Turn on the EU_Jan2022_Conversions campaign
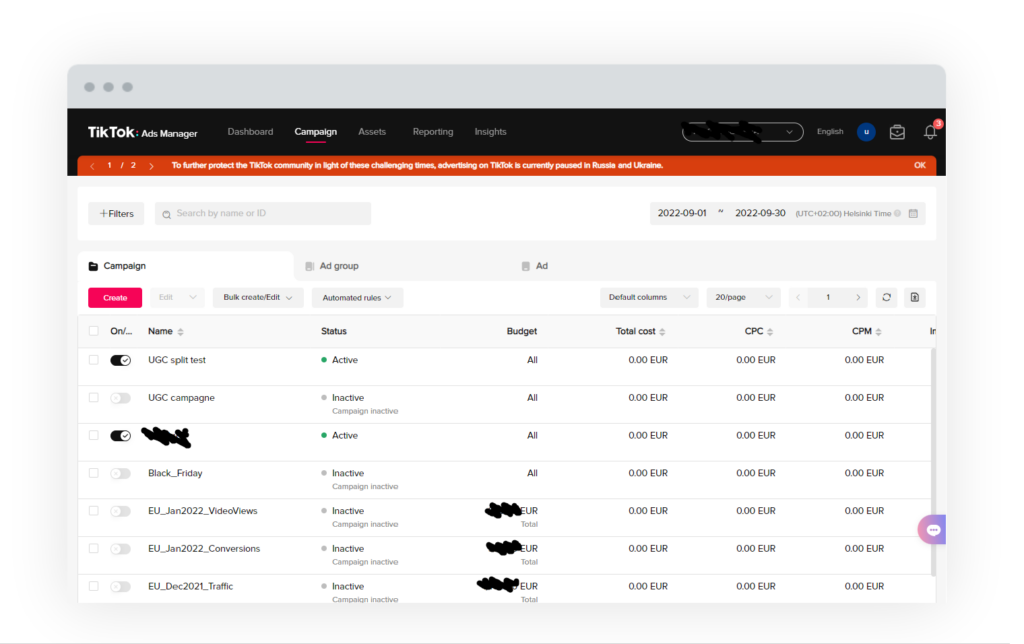 [120, 549]
